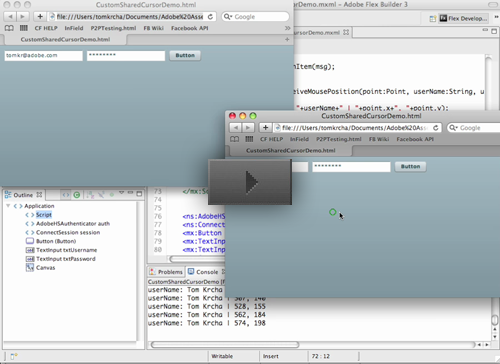Open bookmarks book icon in front Safari
500x364 pixels.
pos(235,139)
